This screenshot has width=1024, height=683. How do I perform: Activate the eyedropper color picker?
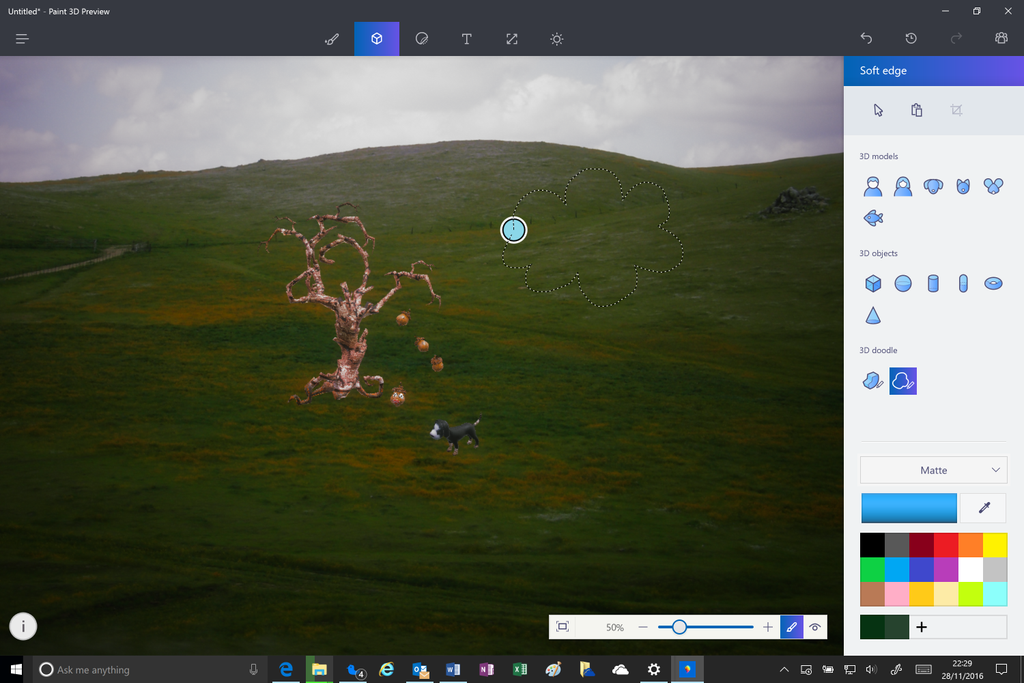tap(982, 508)
